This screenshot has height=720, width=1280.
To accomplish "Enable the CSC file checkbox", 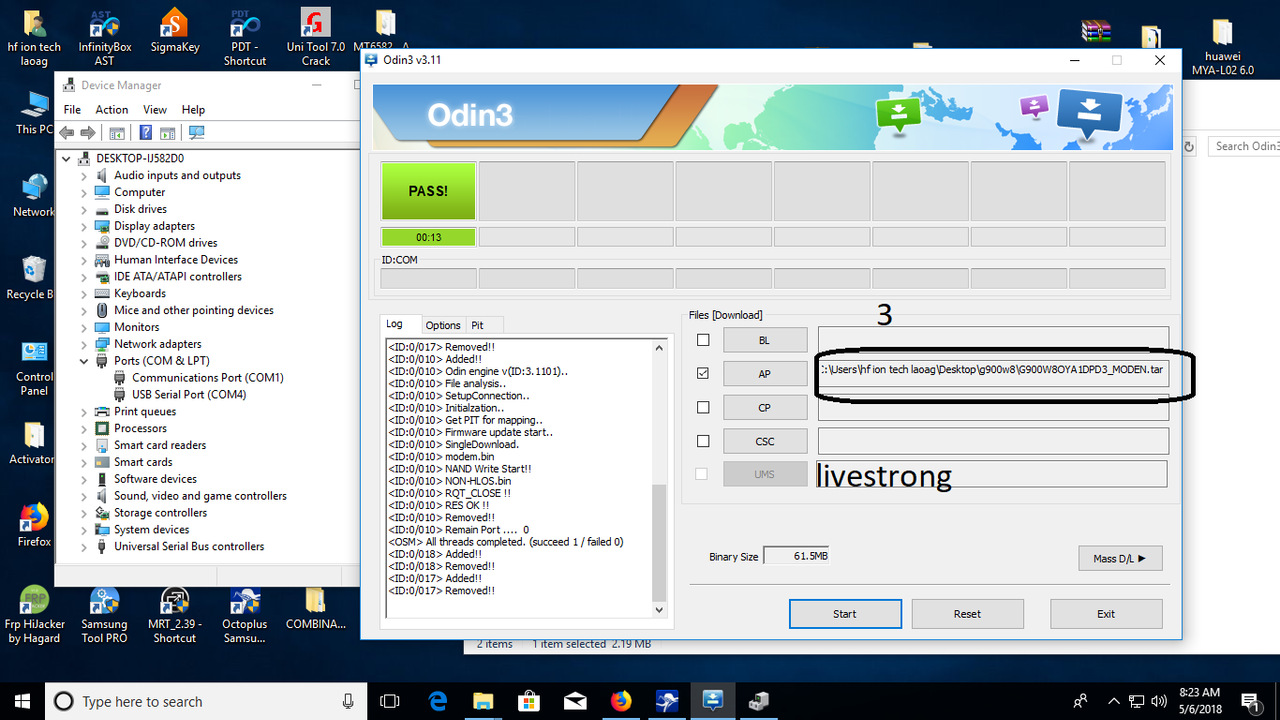I will [703, 441].
